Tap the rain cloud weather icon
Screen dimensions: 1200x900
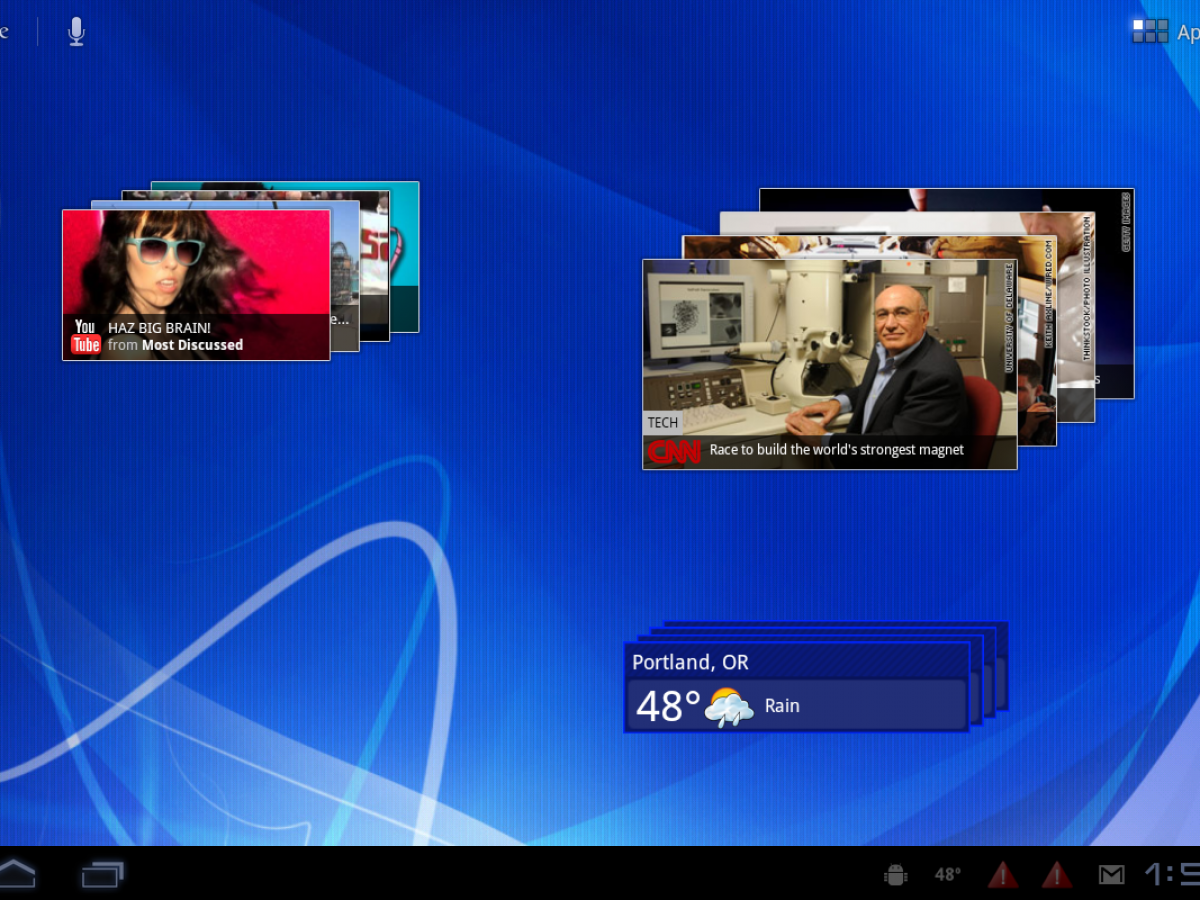(x=728, y=707)
